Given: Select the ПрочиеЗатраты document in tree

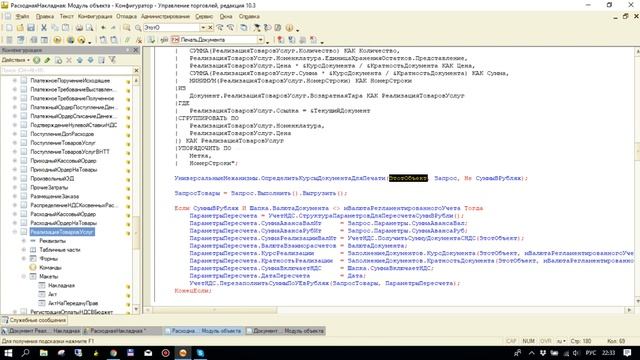Looking at the screenshot, I should pos(49,187).
